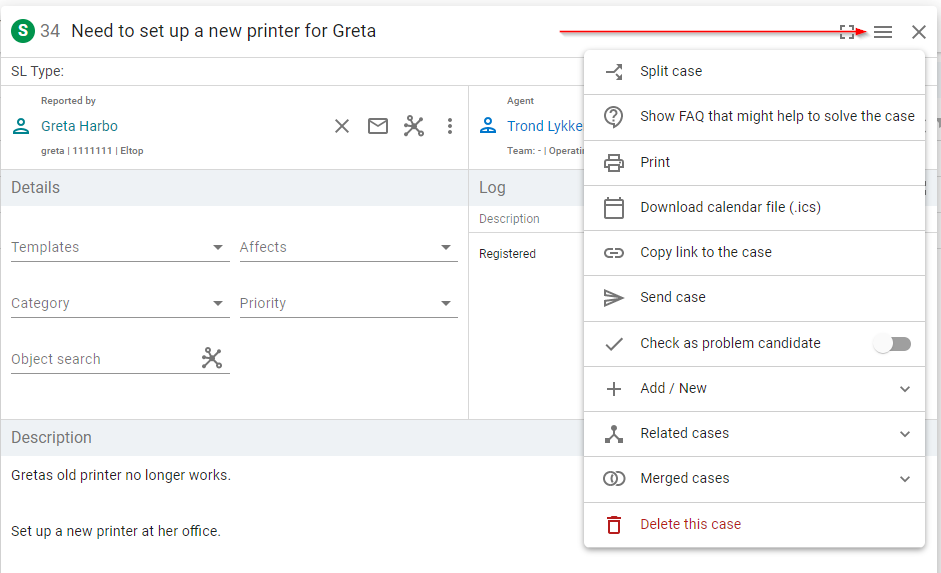Click the object search network icon
Viewport: 941px width, 573px height.
[212, 358]
